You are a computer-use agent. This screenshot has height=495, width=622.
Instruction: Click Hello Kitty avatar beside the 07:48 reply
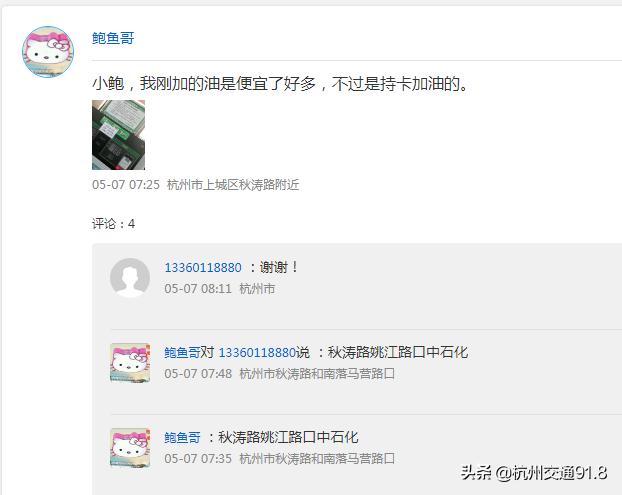130,363
